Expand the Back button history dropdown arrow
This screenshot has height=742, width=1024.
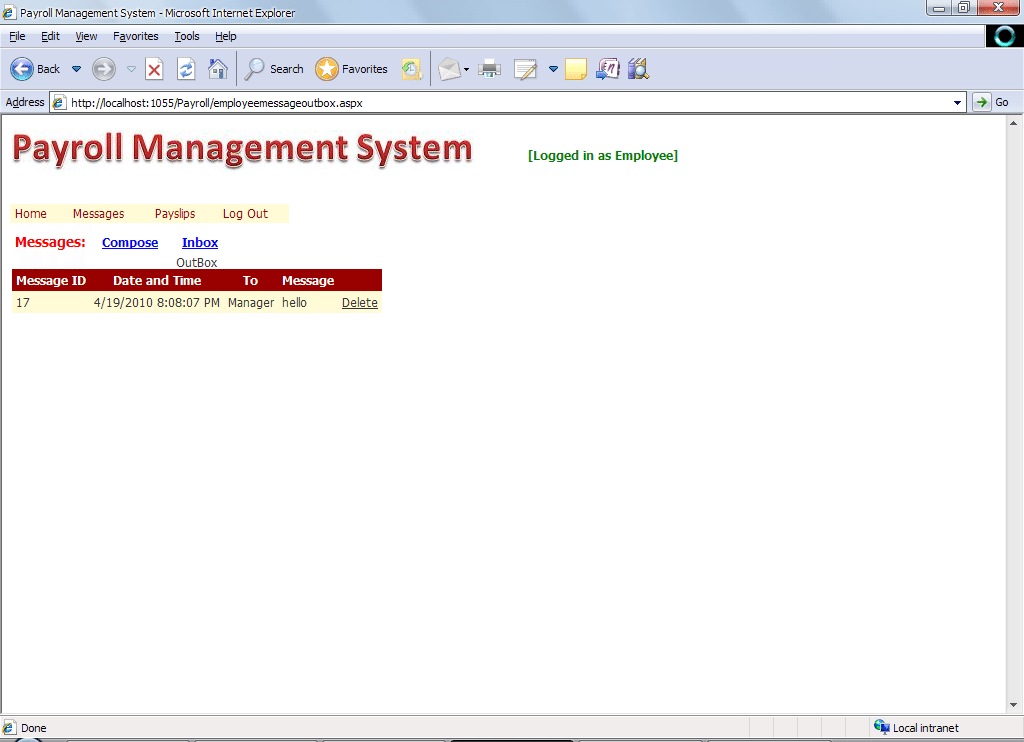[x=76, y=69]
